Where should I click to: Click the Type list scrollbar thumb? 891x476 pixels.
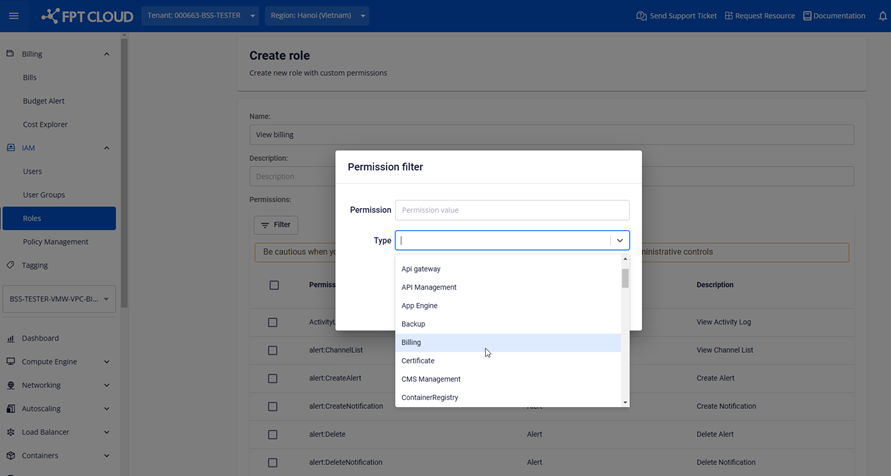(625, 278)
